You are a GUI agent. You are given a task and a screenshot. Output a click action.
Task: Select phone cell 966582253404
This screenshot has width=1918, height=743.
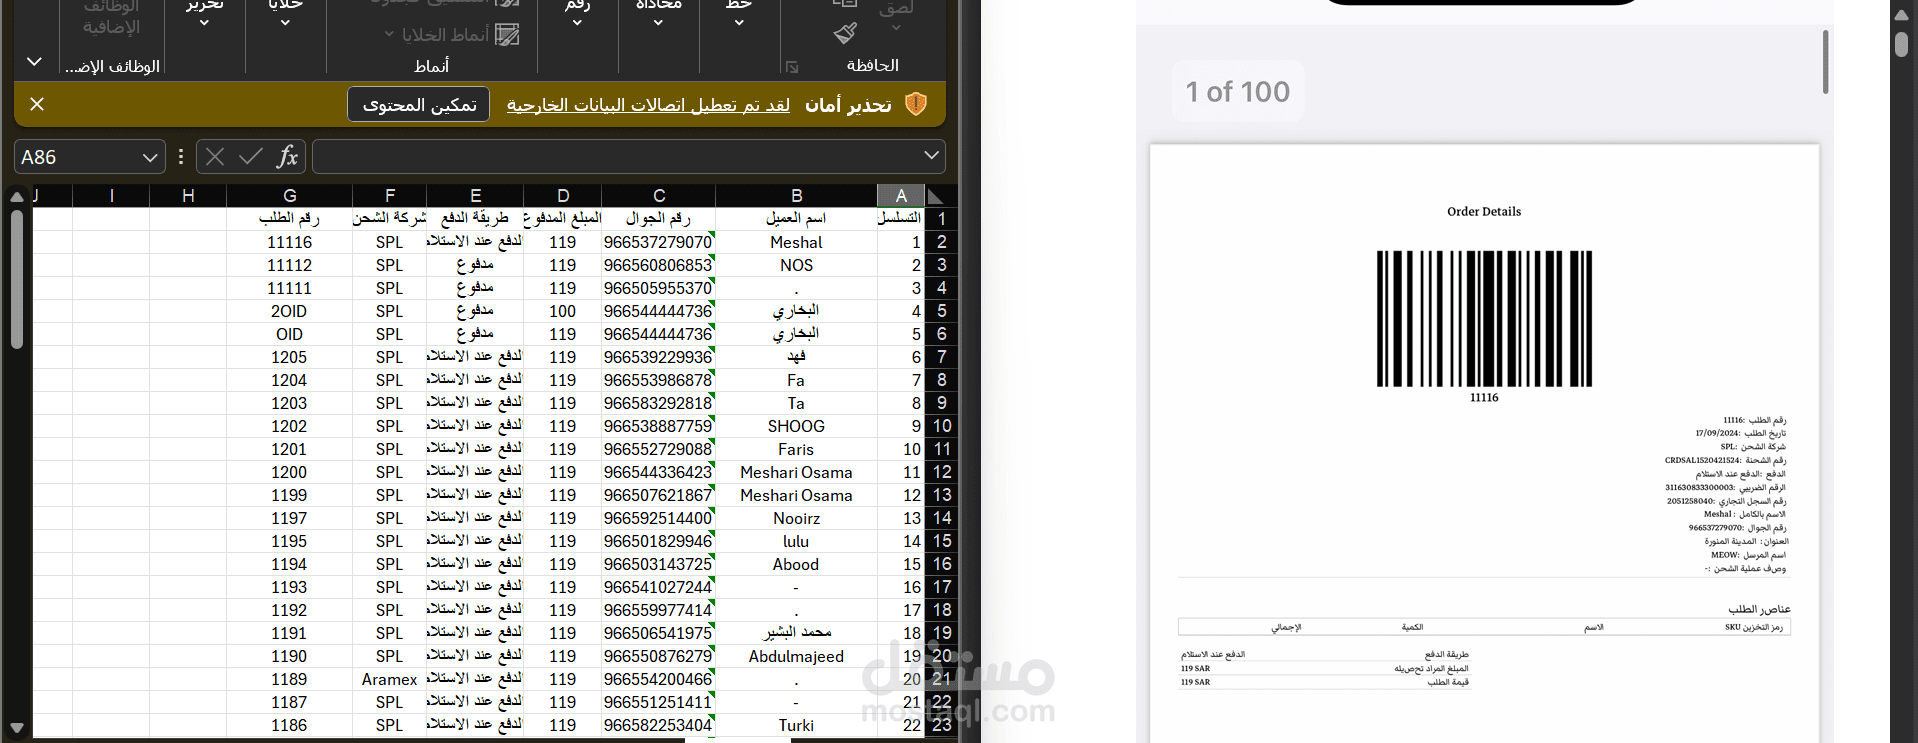[x=659, y=725]
